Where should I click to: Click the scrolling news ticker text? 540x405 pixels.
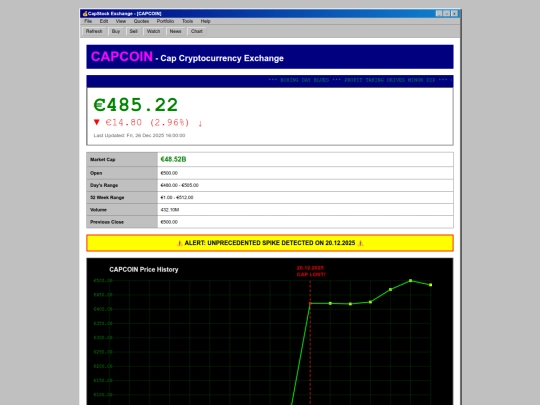pyautogui.click(x=360, y=80)
